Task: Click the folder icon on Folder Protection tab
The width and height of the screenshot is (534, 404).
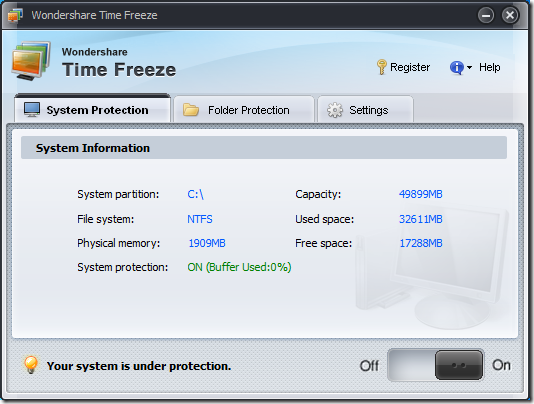Action: 191,110
